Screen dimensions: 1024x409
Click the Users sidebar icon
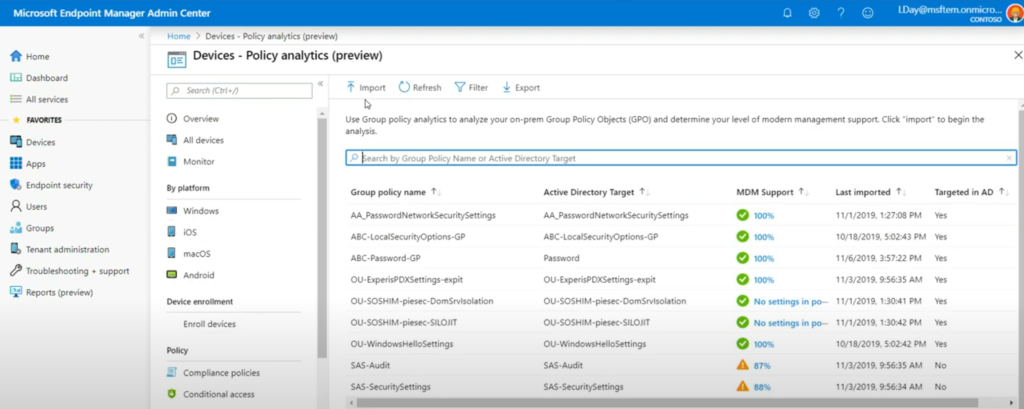tap(16, 206)
